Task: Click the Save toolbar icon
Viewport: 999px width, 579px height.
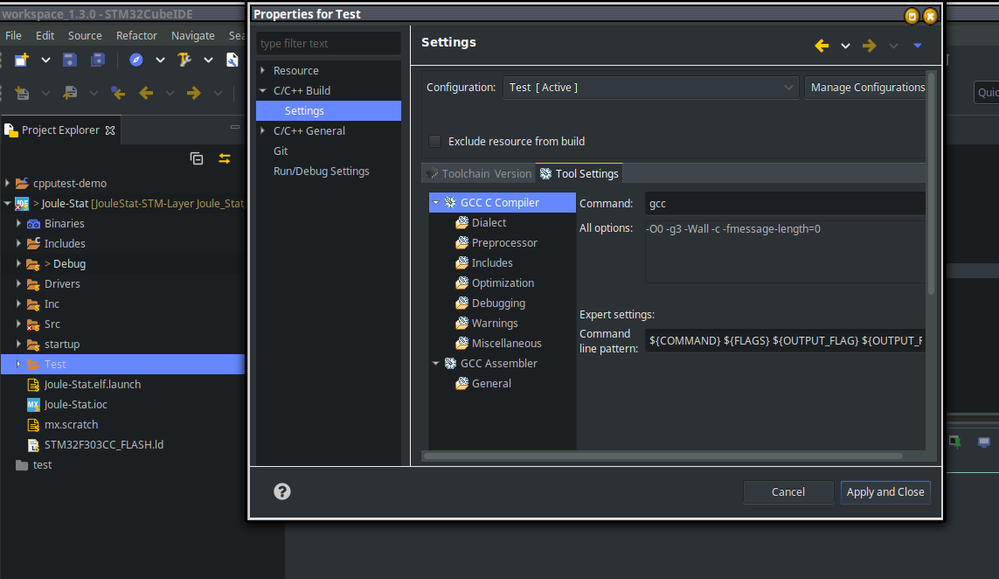Action: [x=69, y=60]
